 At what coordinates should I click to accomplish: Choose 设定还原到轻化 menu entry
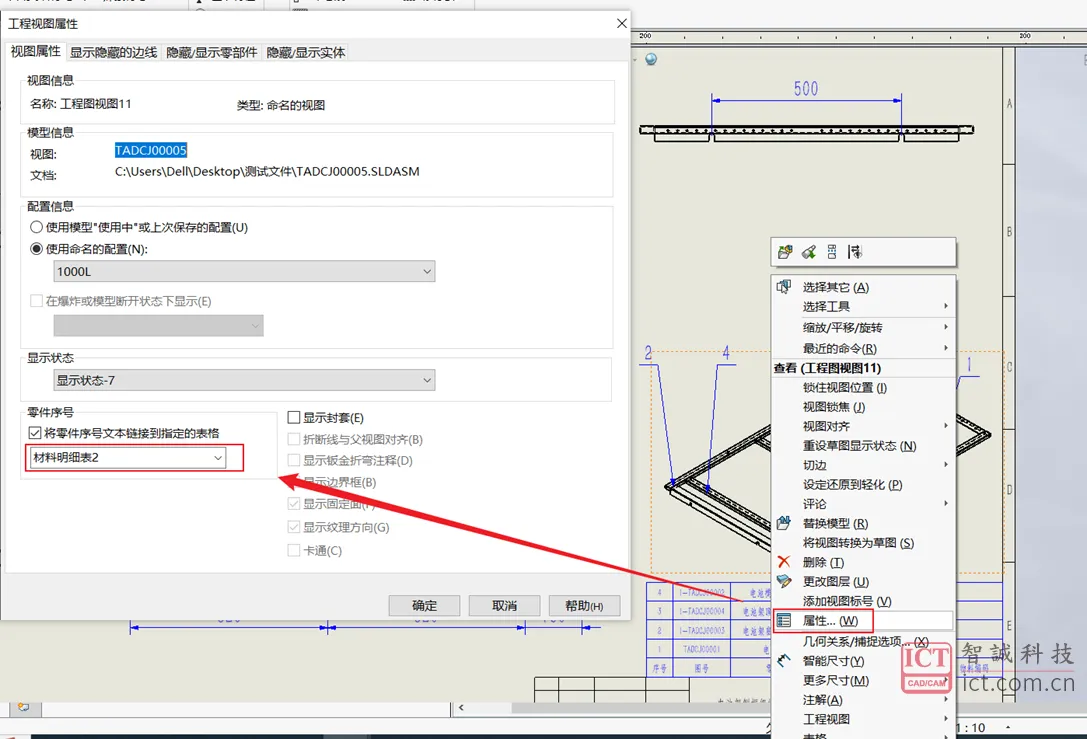(x=852, y=485)
